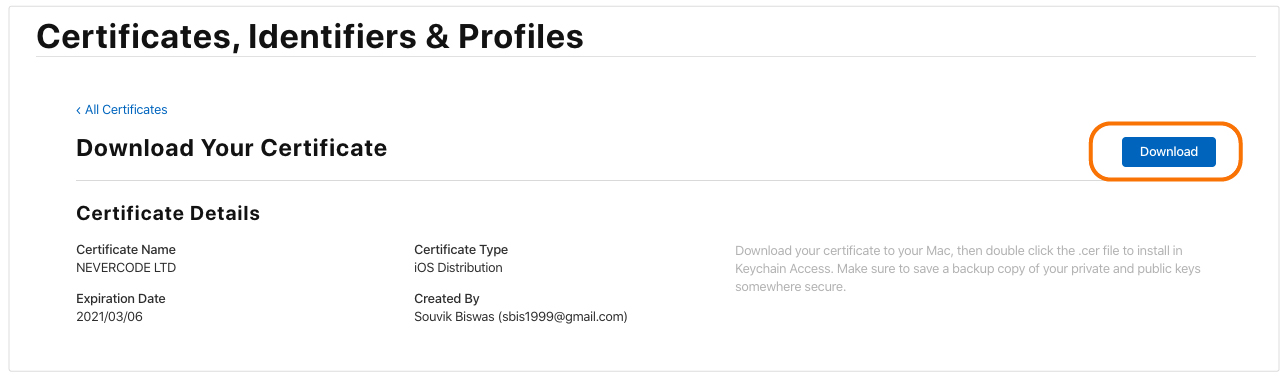
Task: Select the Certificates, Identifiers & Profiles heading
Action: [x=310, y=37]
